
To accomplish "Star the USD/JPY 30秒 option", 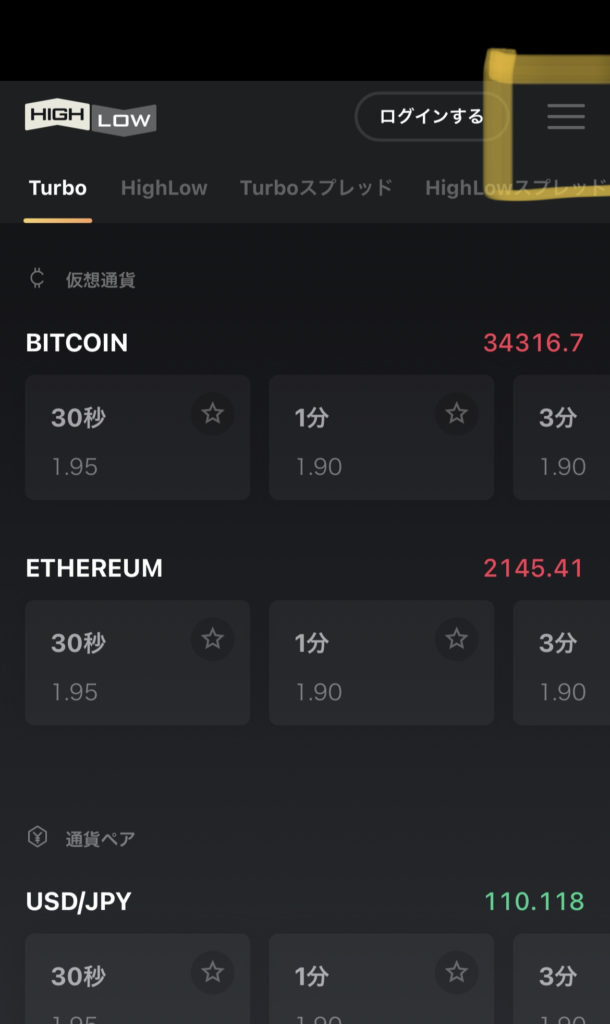I will [213, 972].
